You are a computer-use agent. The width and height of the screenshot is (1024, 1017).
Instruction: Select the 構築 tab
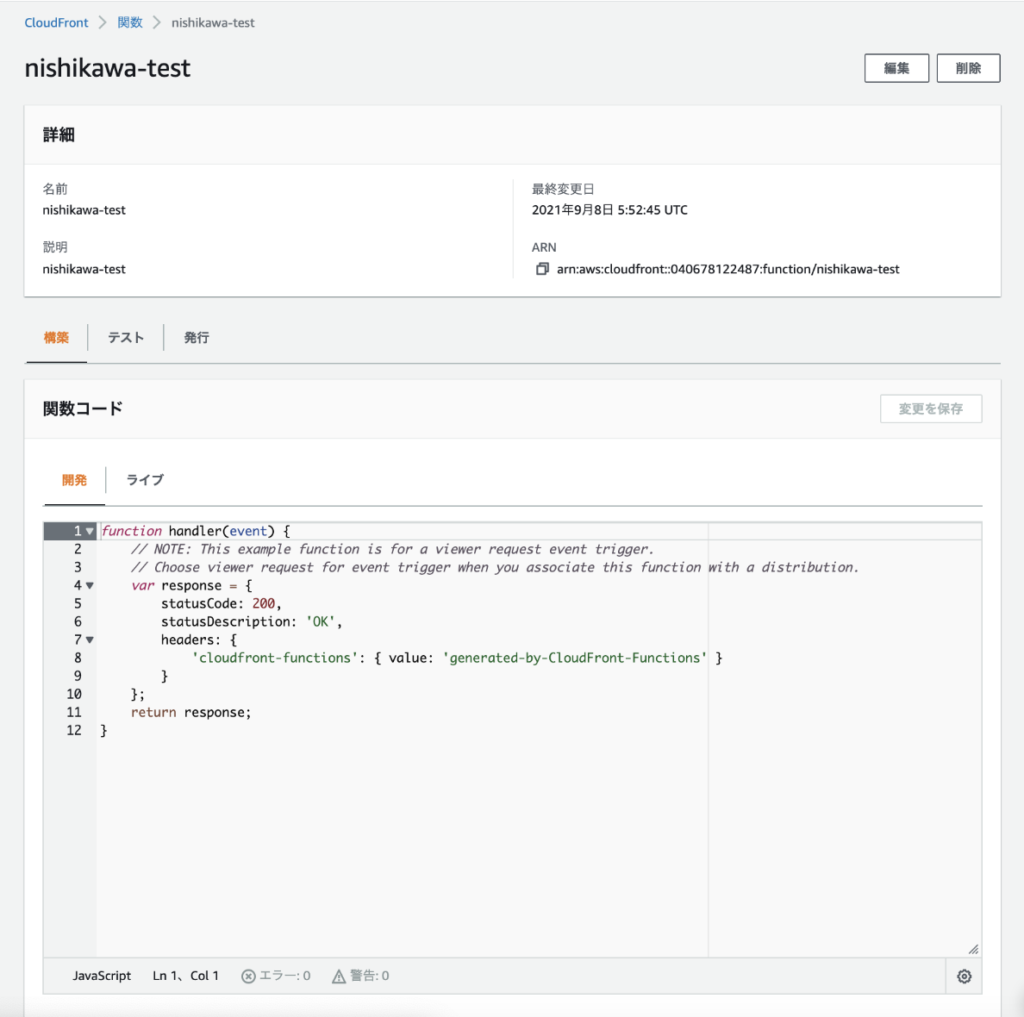[56, 337]
